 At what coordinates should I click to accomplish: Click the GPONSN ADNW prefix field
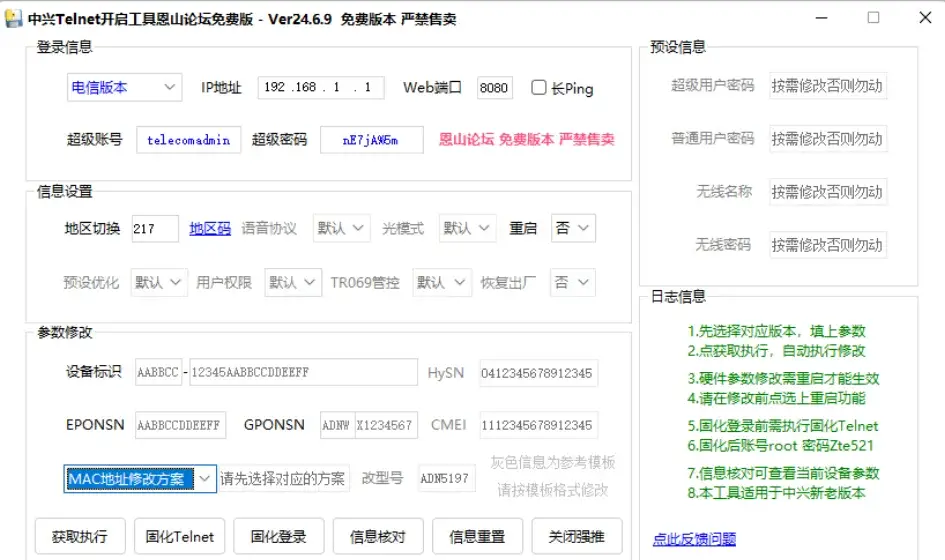click(337, 425)
